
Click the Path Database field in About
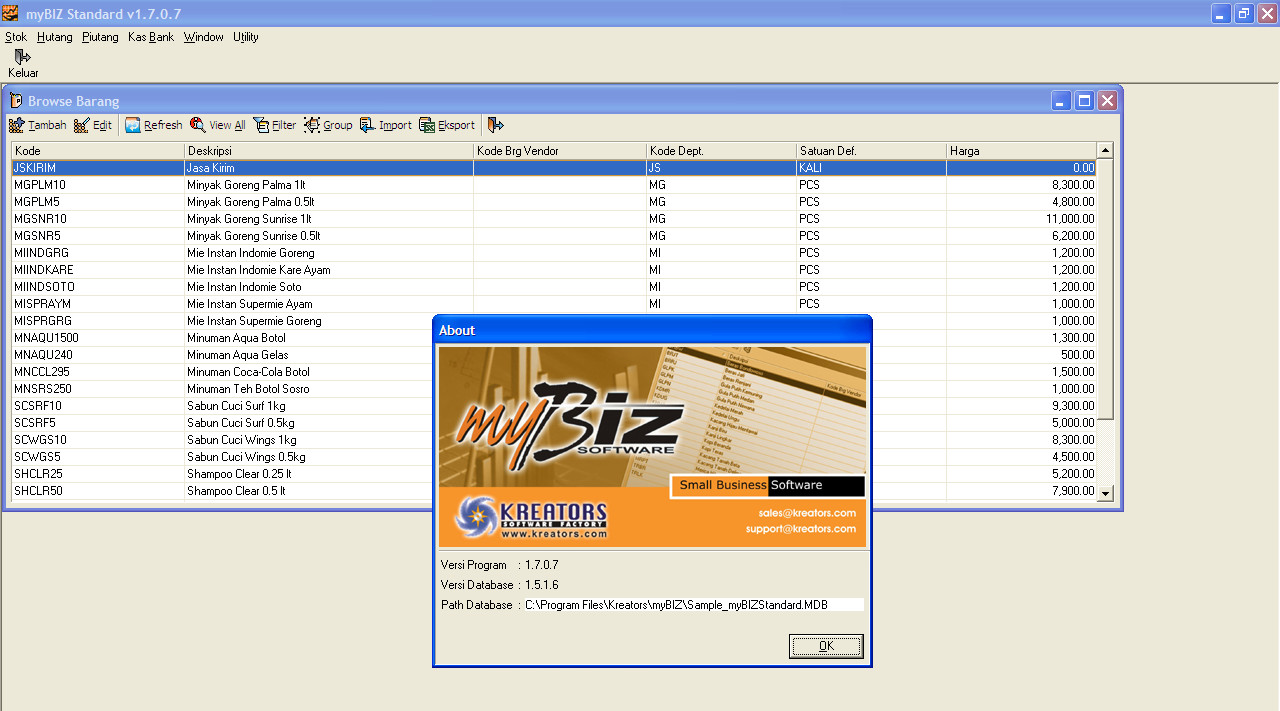[693, 605]
